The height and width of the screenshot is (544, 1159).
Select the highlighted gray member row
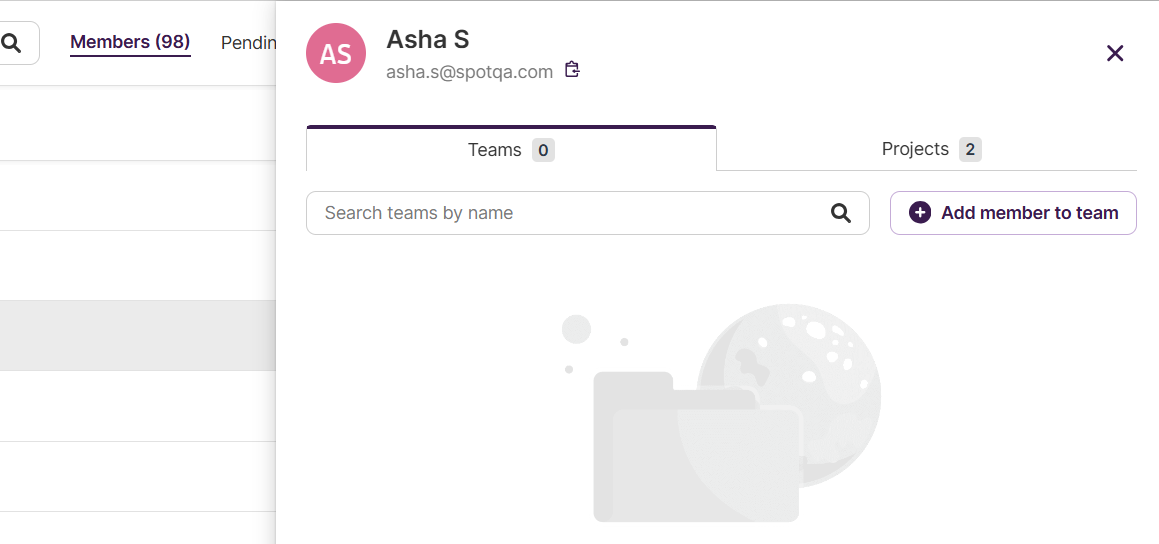pyautogui.click(x=137, y=335)
